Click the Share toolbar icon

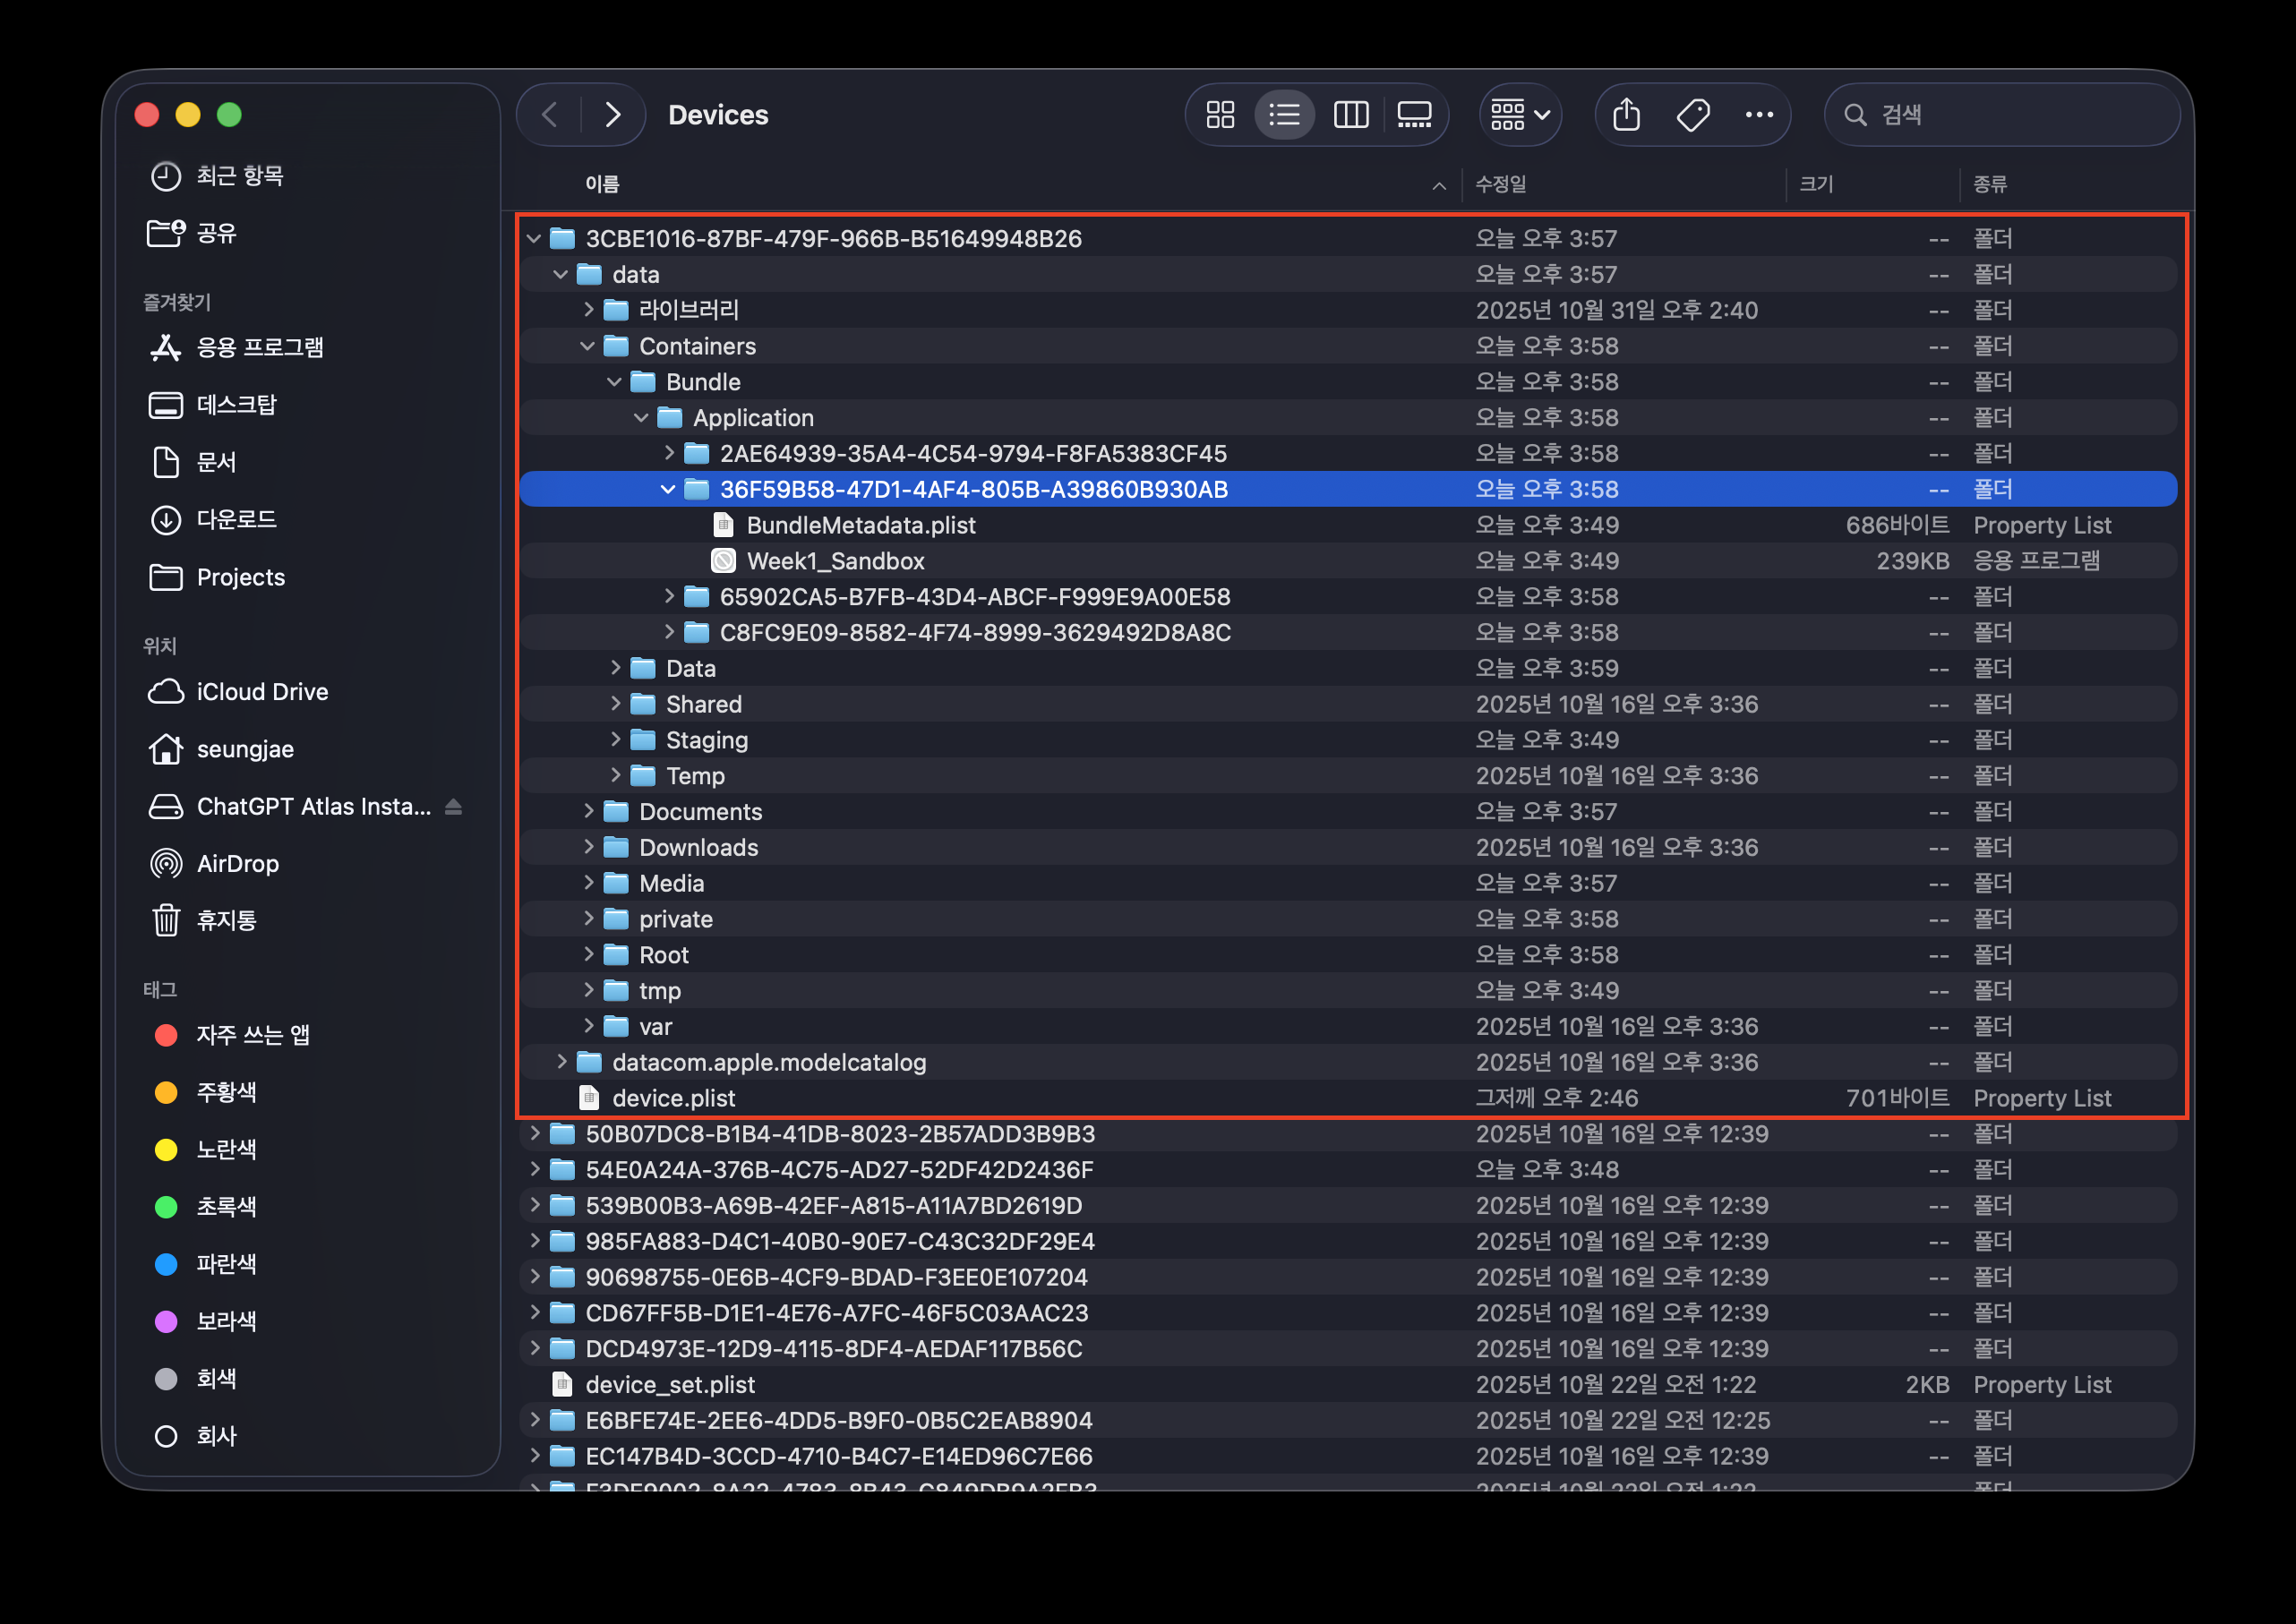(1626, 115)
